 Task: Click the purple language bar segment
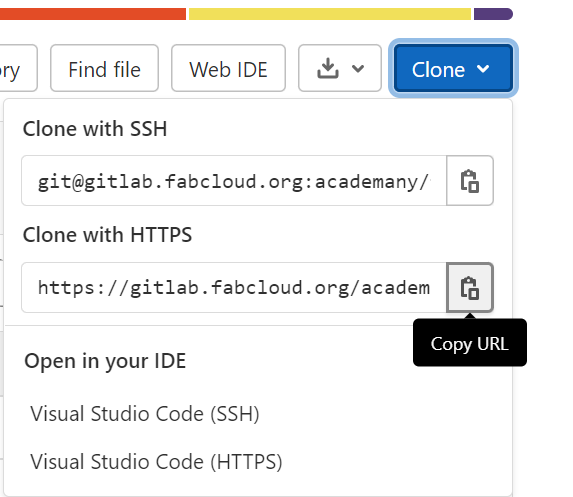tap(493, 14)
